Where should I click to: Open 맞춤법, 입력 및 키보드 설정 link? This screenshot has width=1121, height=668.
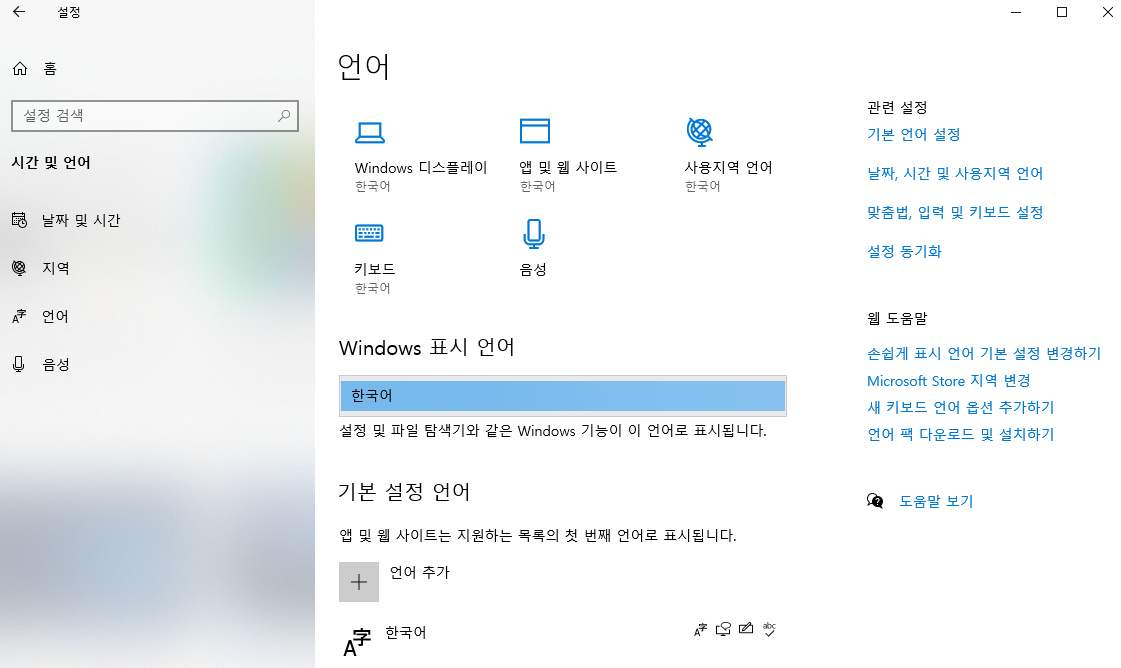click(955, 212)
